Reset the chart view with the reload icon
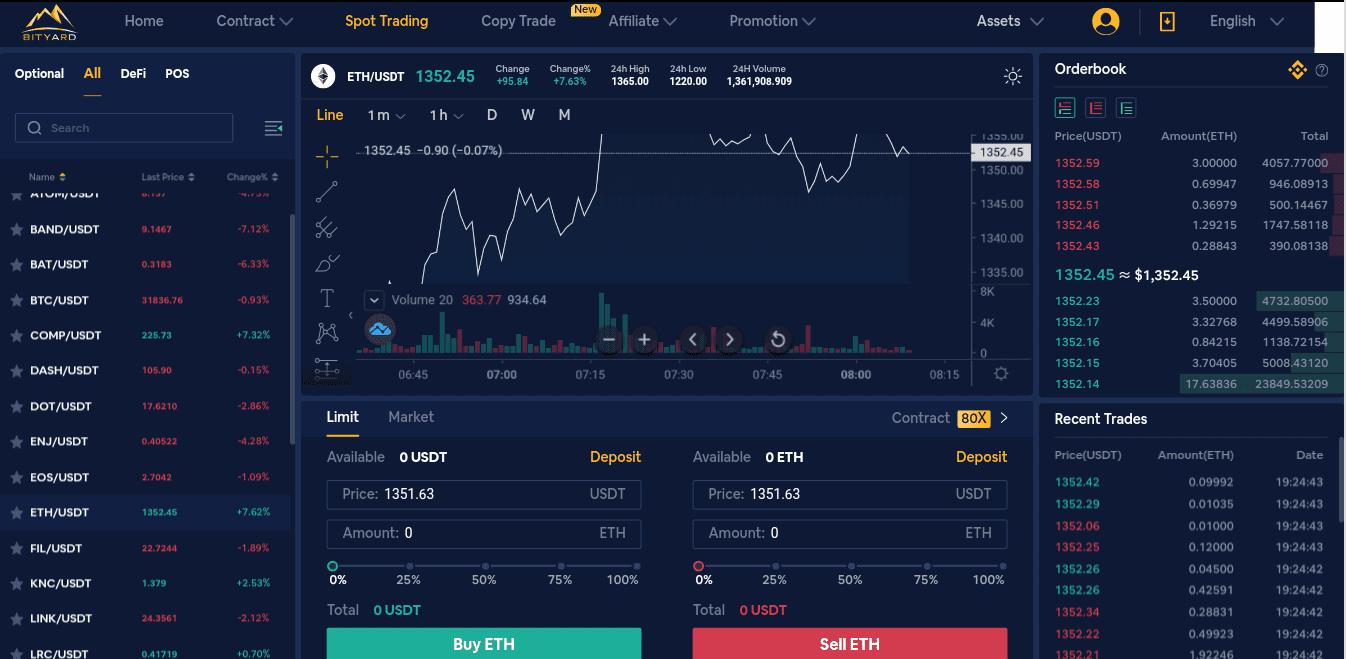 coord(777,340)
